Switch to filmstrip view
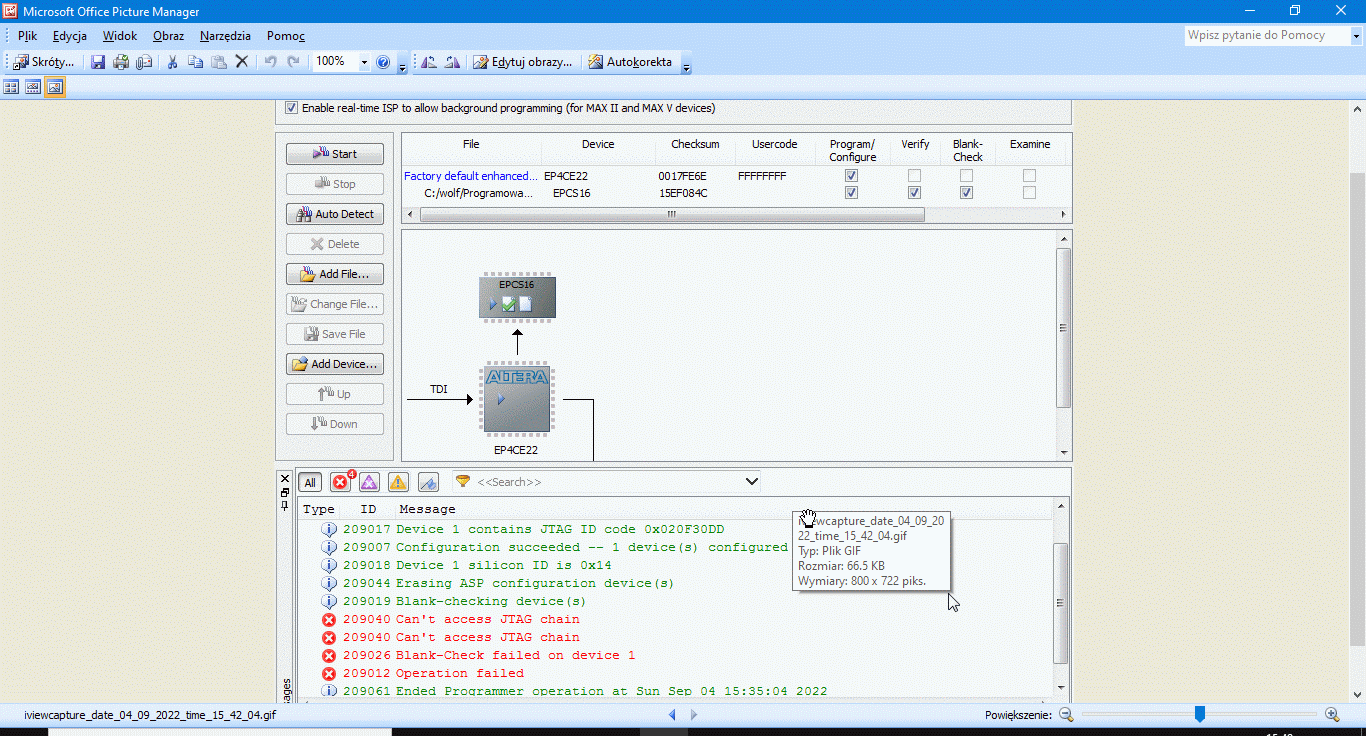1366x736 pixels. point(33,87)
